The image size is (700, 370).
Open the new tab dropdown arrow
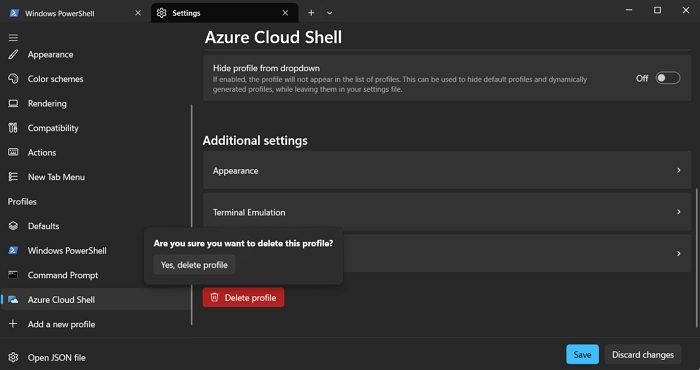pos(329,13)
